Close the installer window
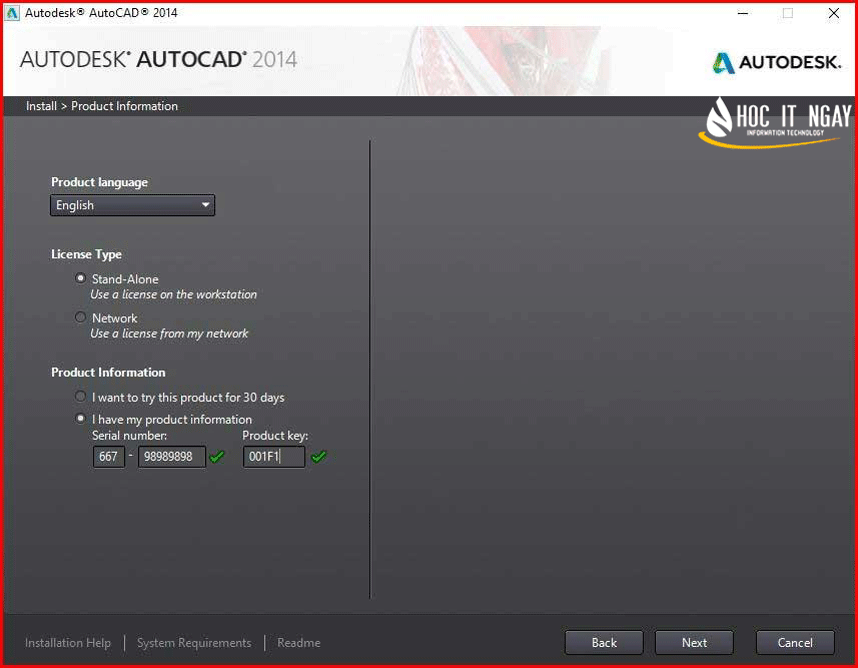The height and width of the screenshot is (668, 858). [x=833, y=13]
